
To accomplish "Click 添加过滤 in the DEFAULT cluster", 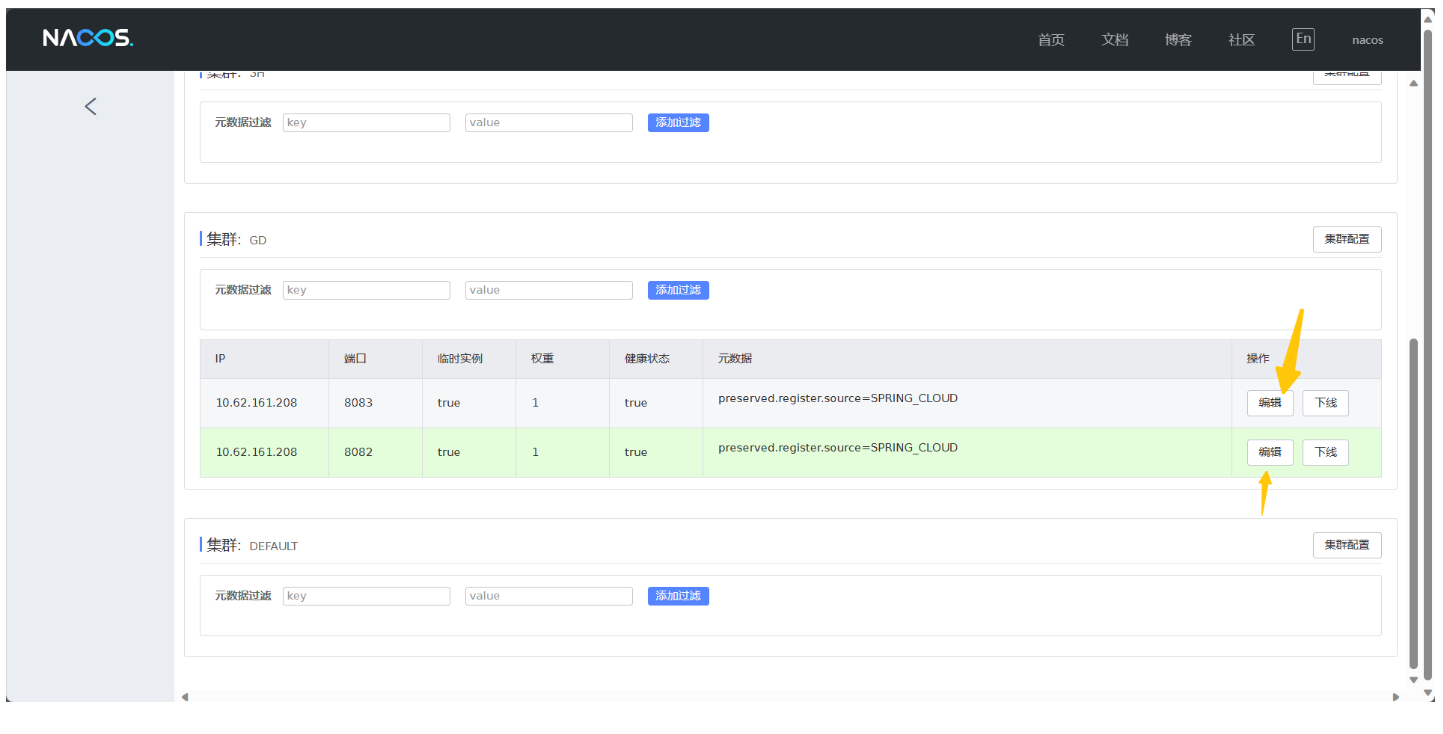I will click(678, 596).
